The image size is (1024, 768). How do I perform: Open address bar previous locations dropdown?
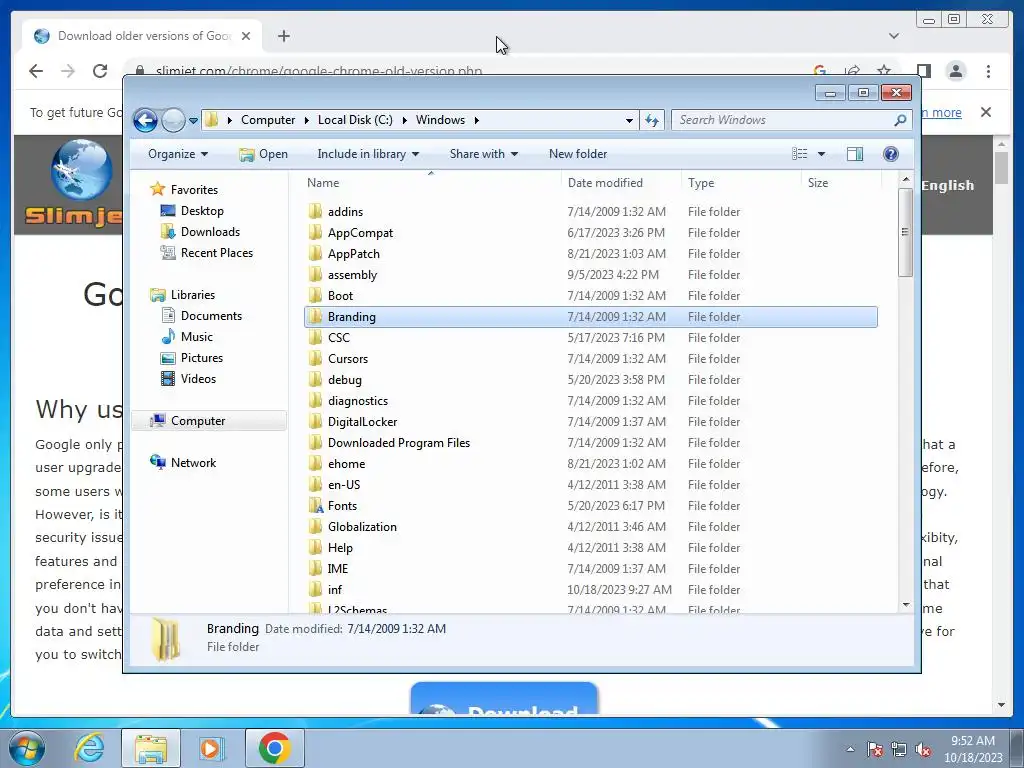coord(629,121)
